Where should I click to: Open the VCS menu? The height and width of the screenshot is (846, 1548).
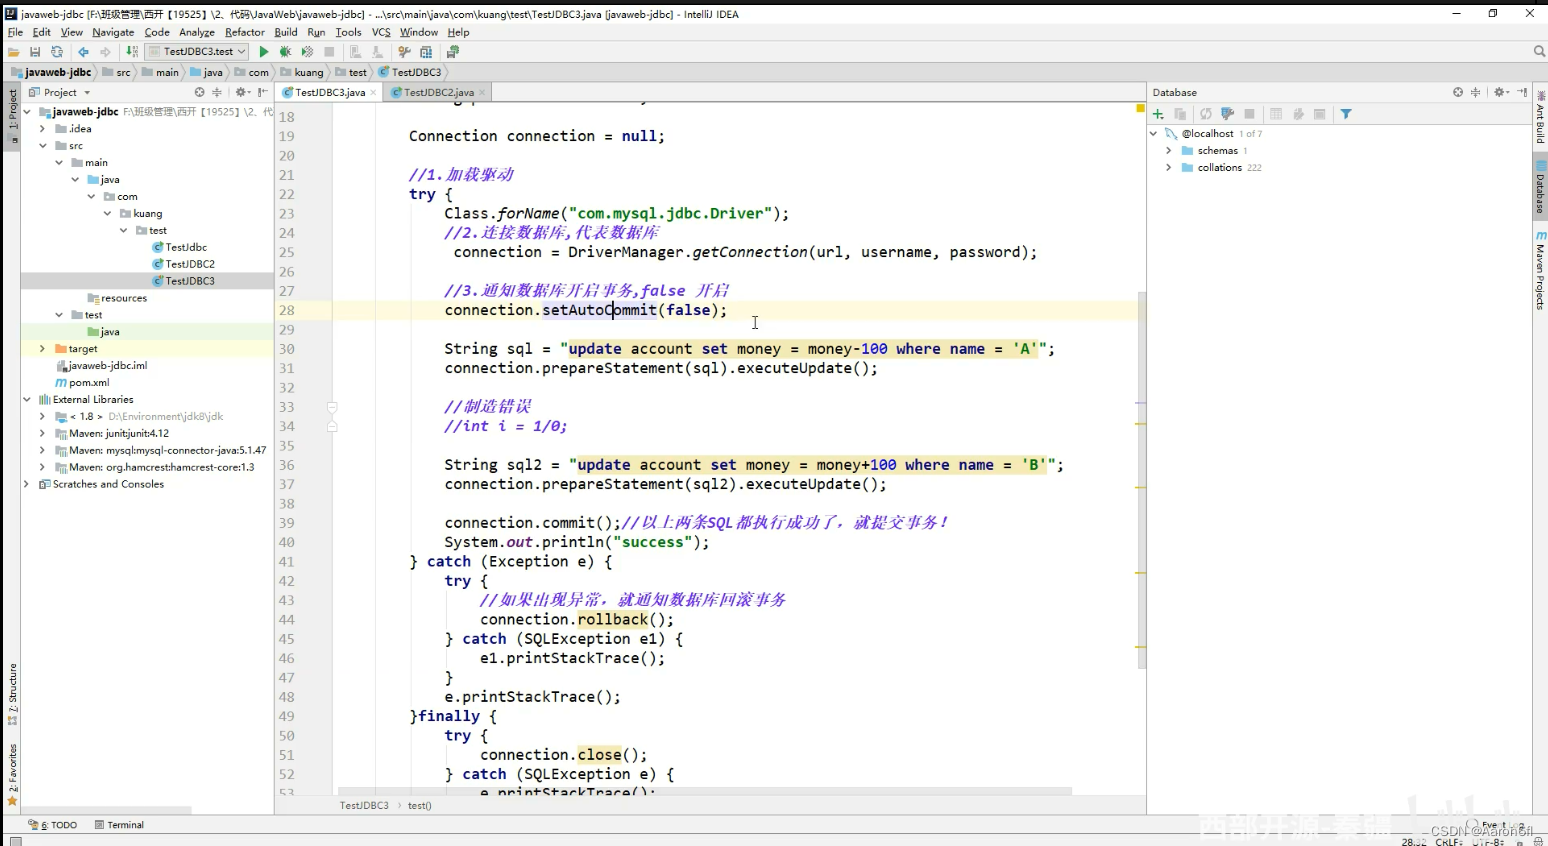[x=381, y=32]
